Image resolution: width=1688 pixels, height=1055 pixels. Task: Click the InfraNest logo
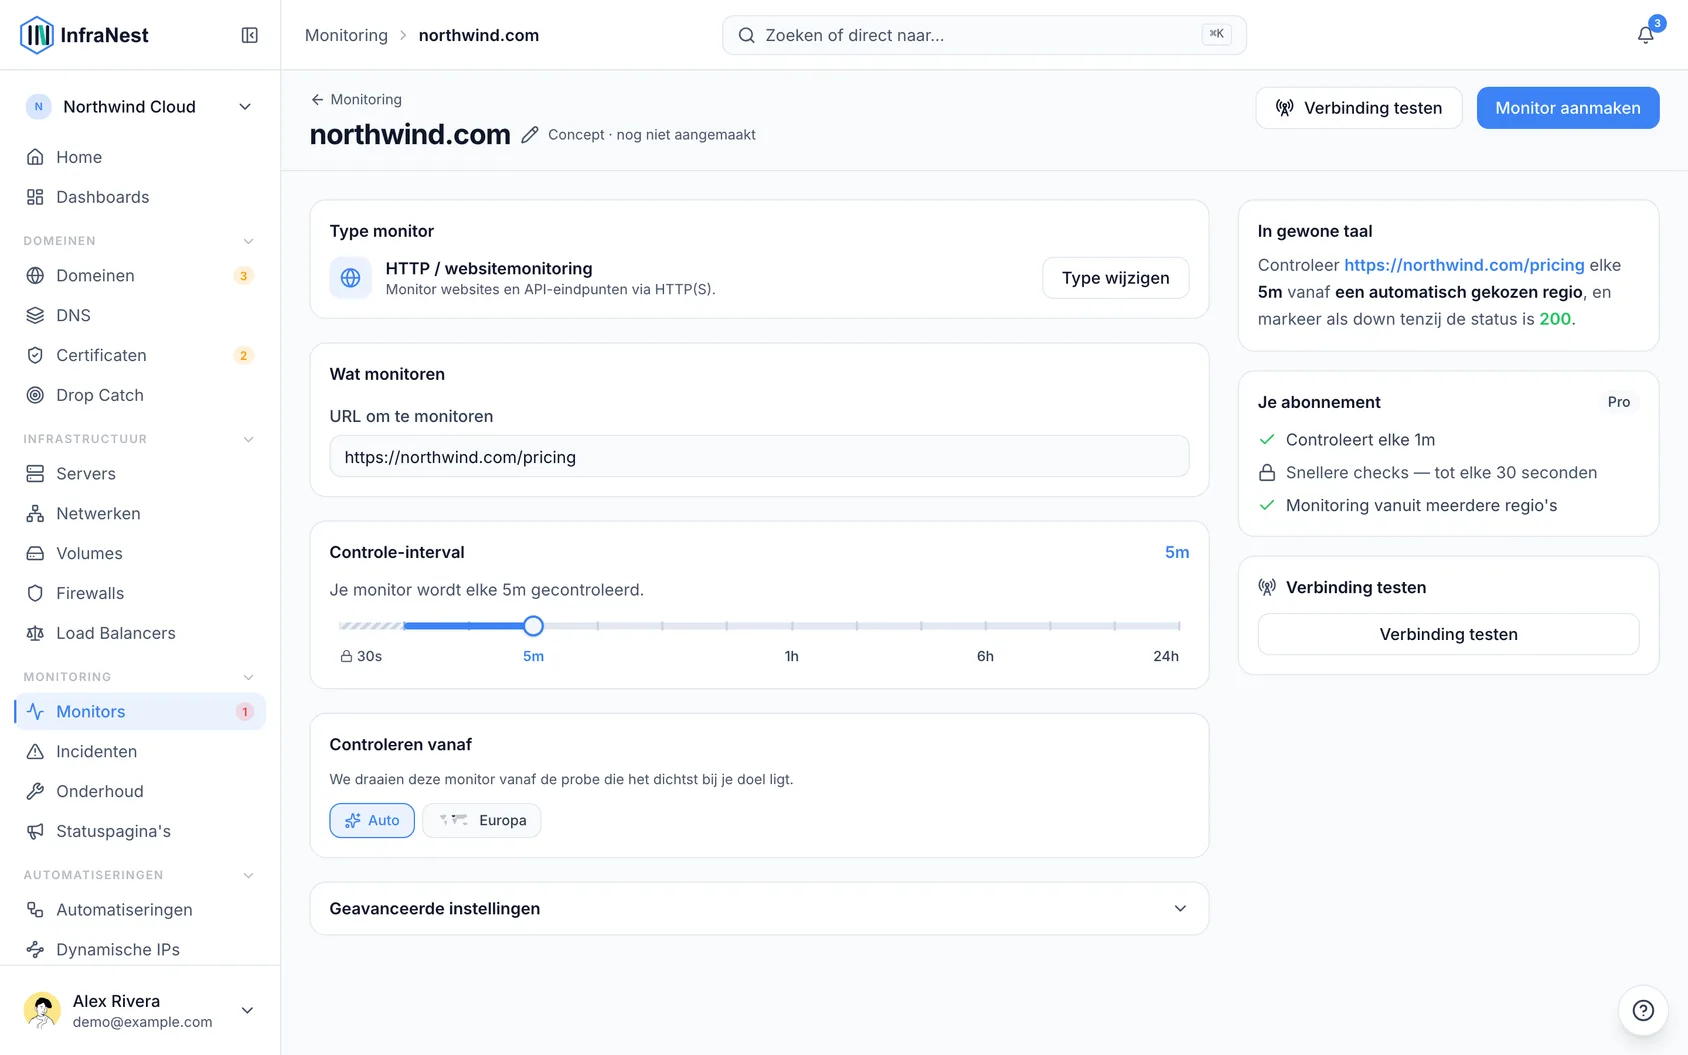(84, 35)
